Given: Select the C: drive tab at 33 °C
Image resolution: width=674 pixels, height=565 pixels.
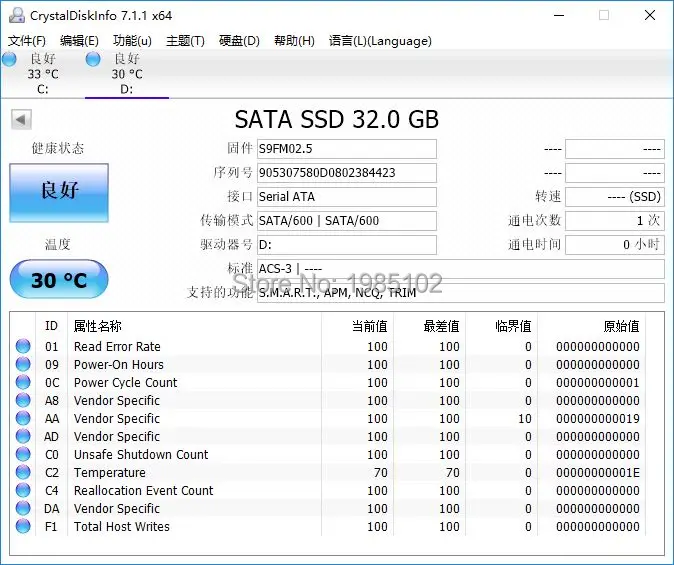Looking at the screenshot, I should (43, 74).
